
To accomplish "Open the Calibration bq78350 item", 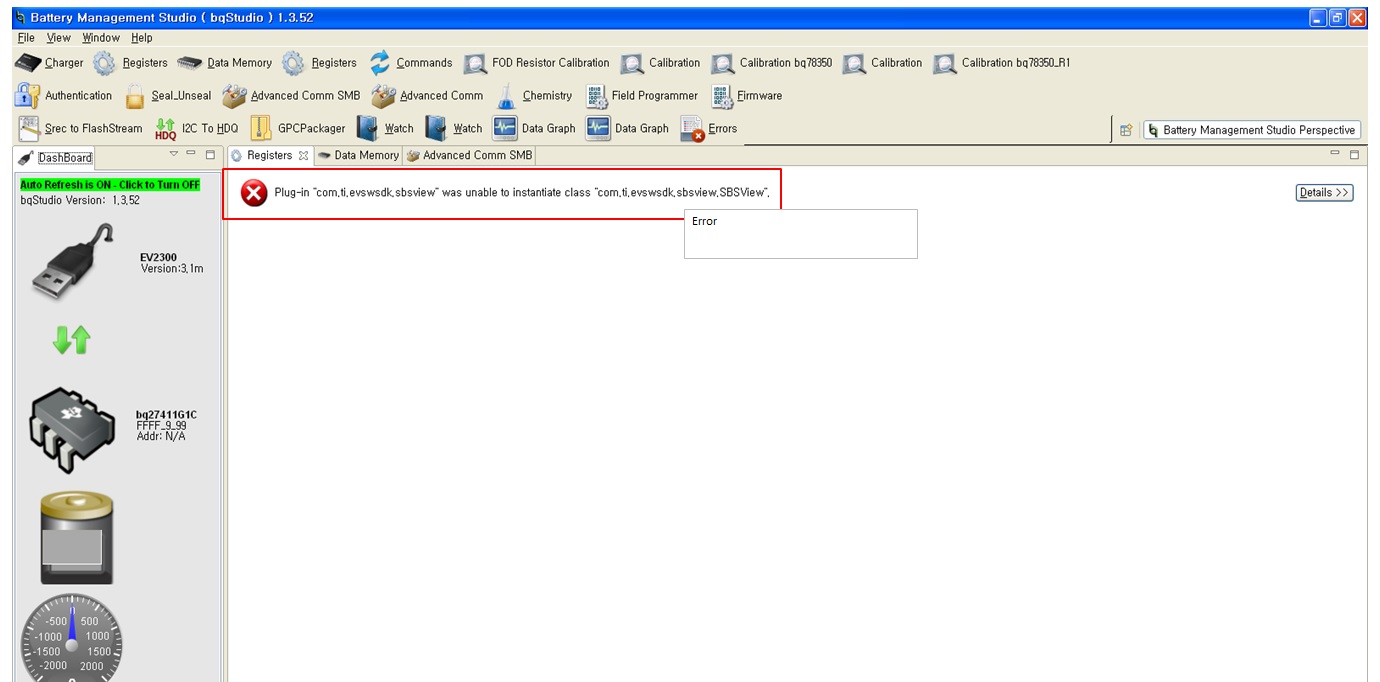I will (x=772, y=63).
